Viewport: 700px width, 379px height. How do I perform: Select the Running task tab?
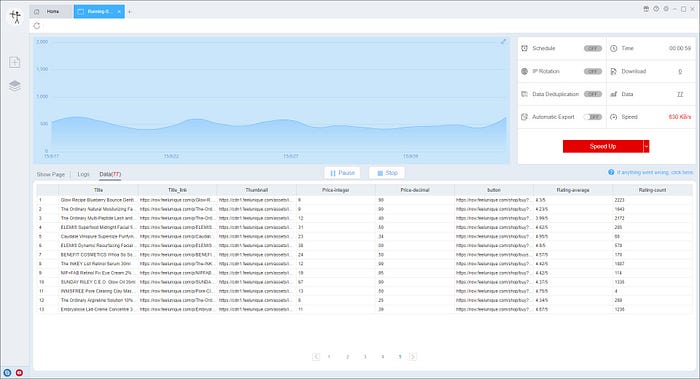click(99, 12)
